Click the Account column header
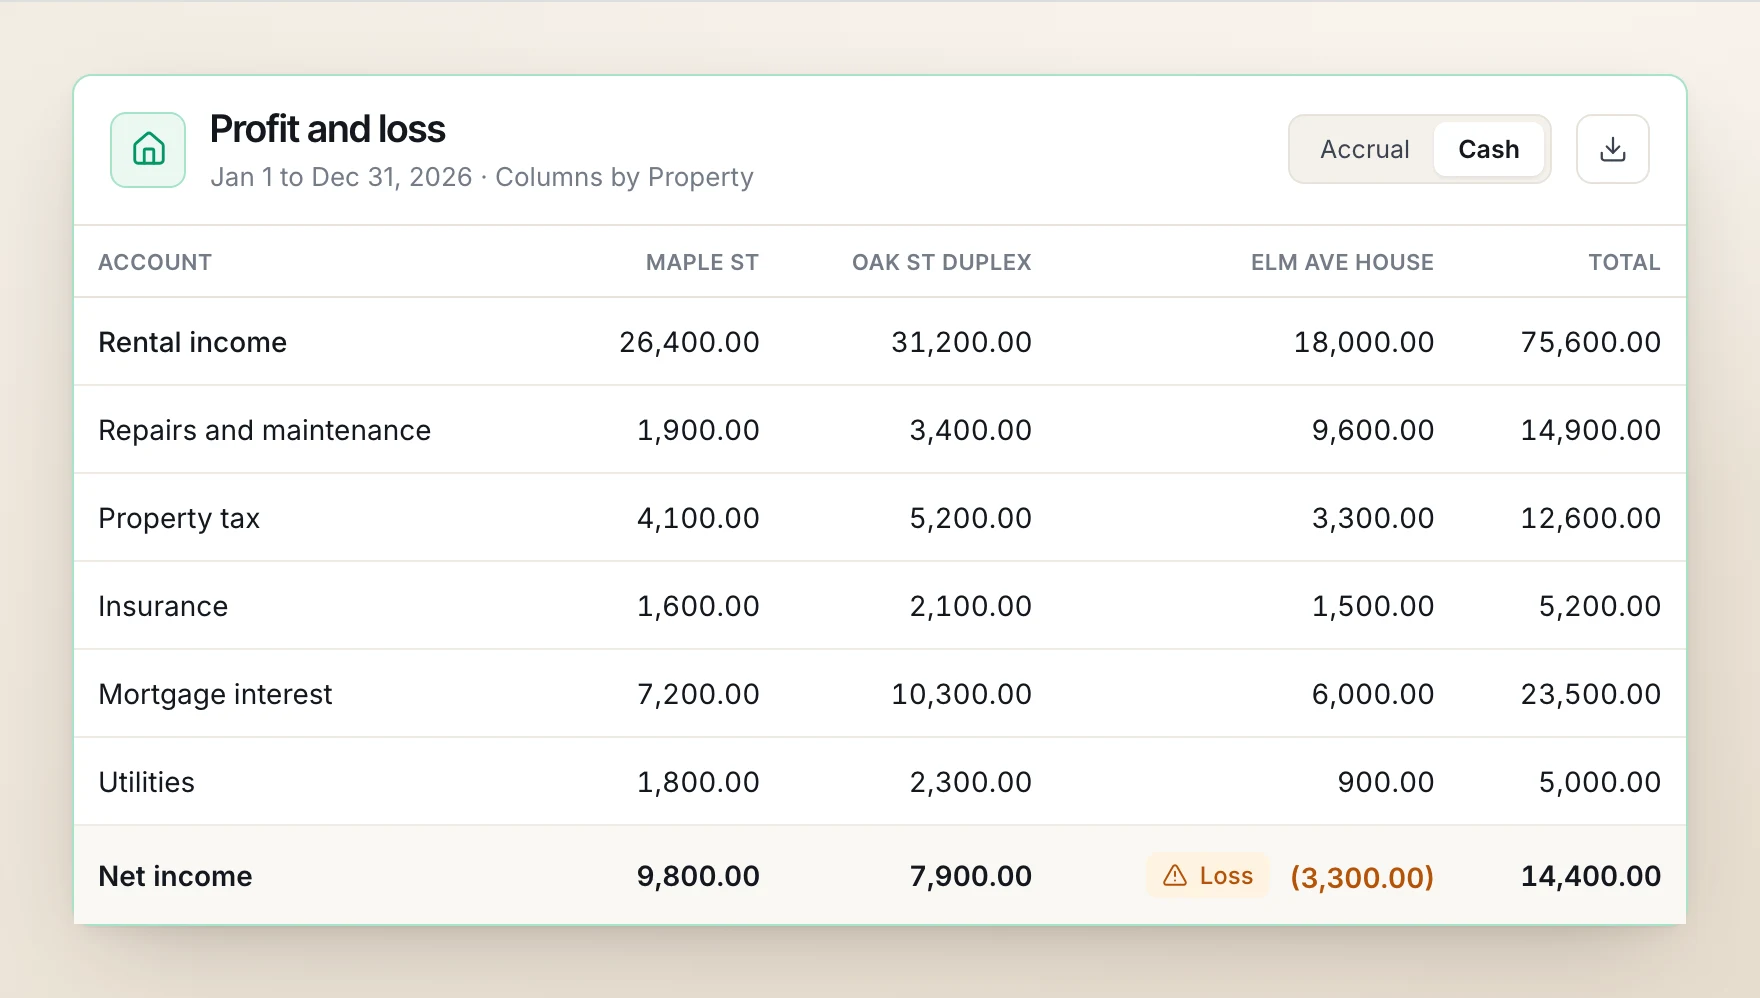Viewport: 1760px width, 998px height. coord(155,262)
